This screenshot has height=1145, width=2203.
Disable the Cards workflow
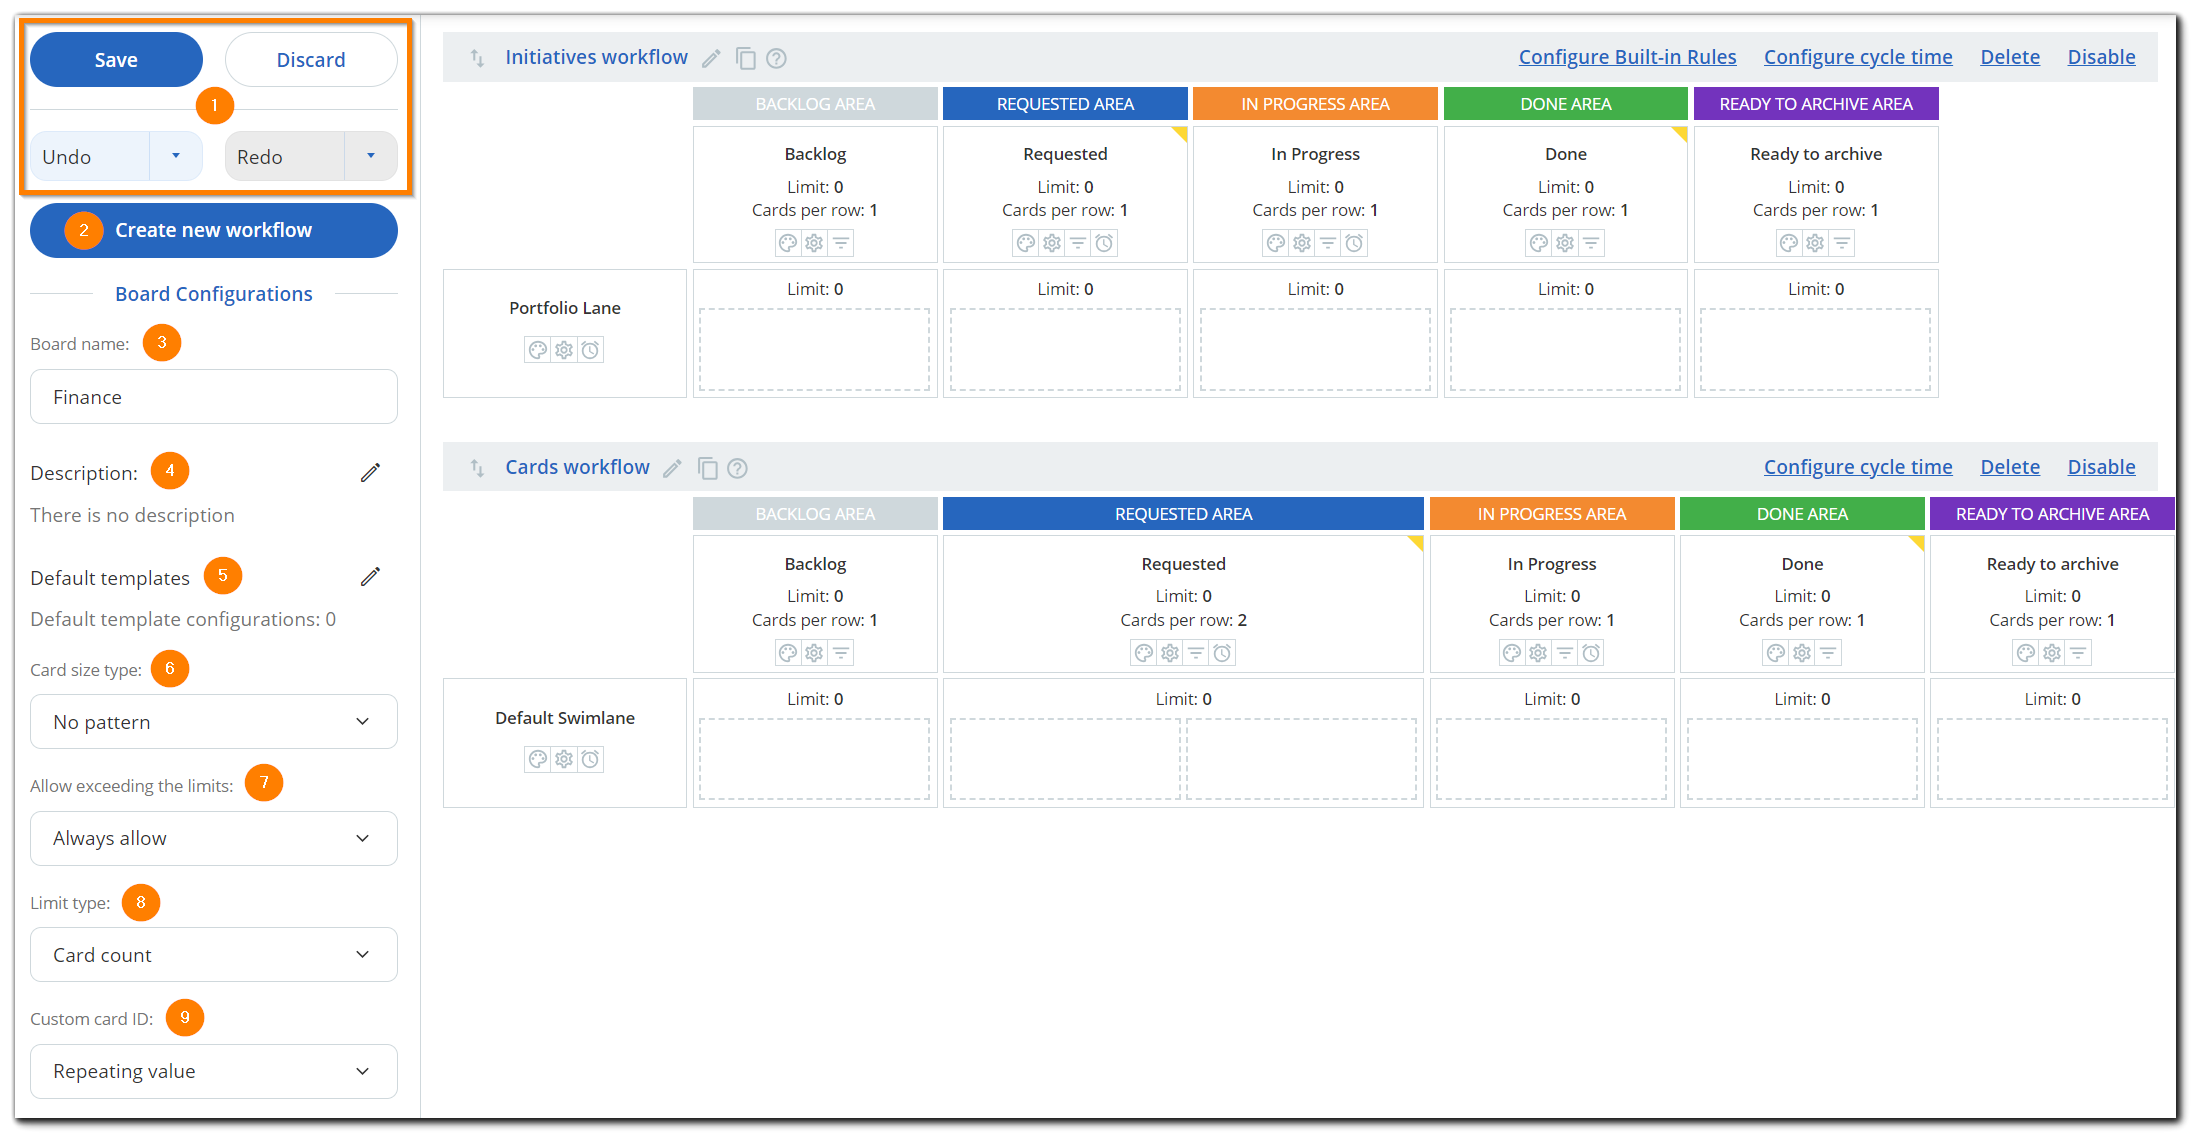point(2101,467)
